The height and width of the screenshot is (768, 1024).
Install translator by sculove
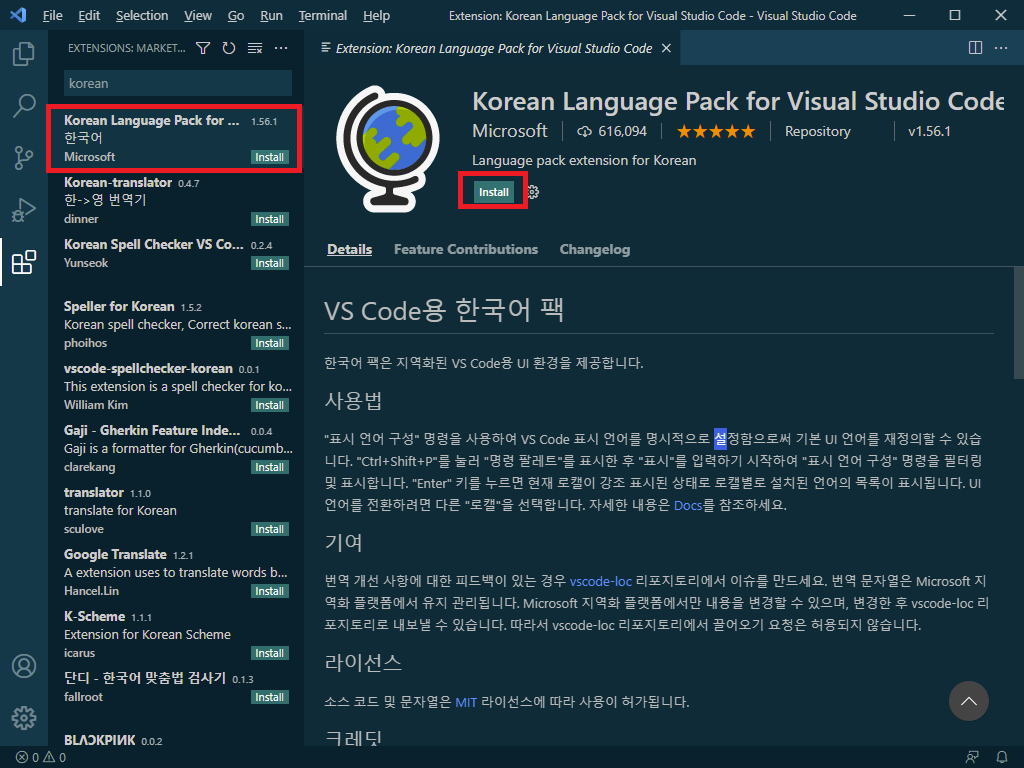[x=270, y=530]
